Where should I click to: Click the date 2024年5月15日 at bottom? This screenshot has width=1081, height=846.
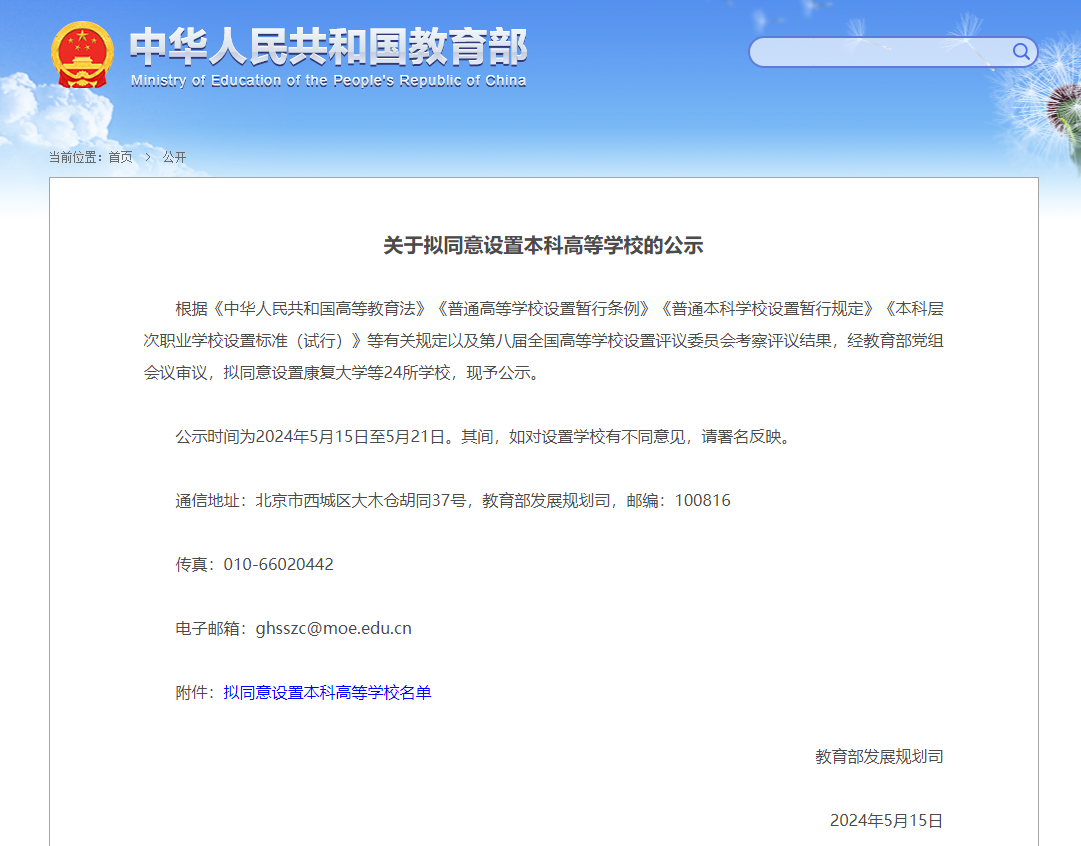click(886, 820)
